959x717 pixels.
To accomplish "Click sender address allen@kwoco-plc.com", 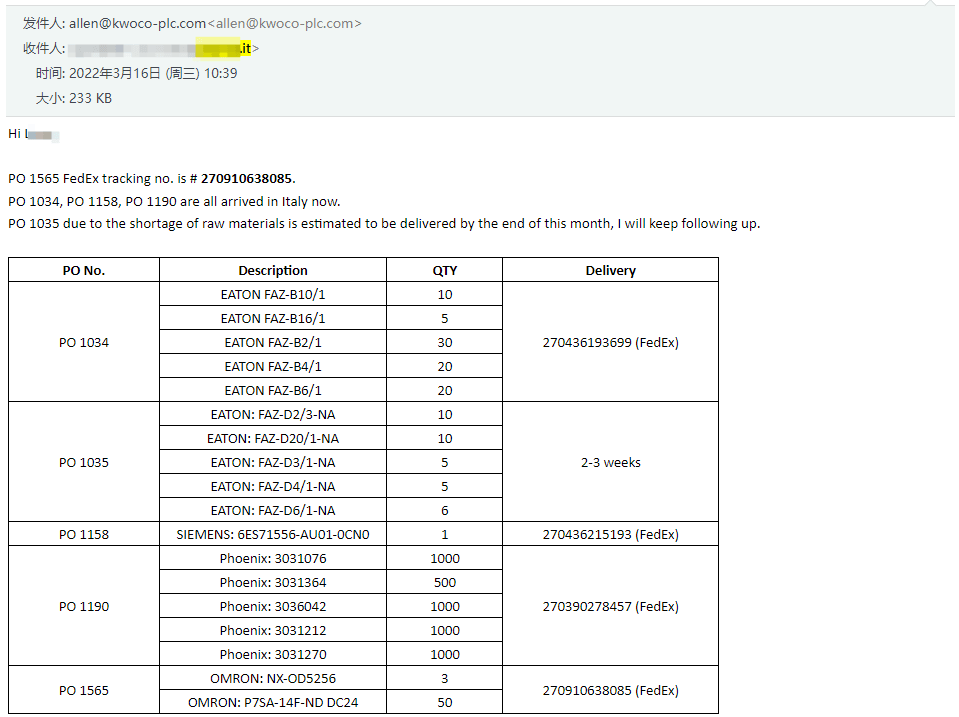I will coord(137,23).
